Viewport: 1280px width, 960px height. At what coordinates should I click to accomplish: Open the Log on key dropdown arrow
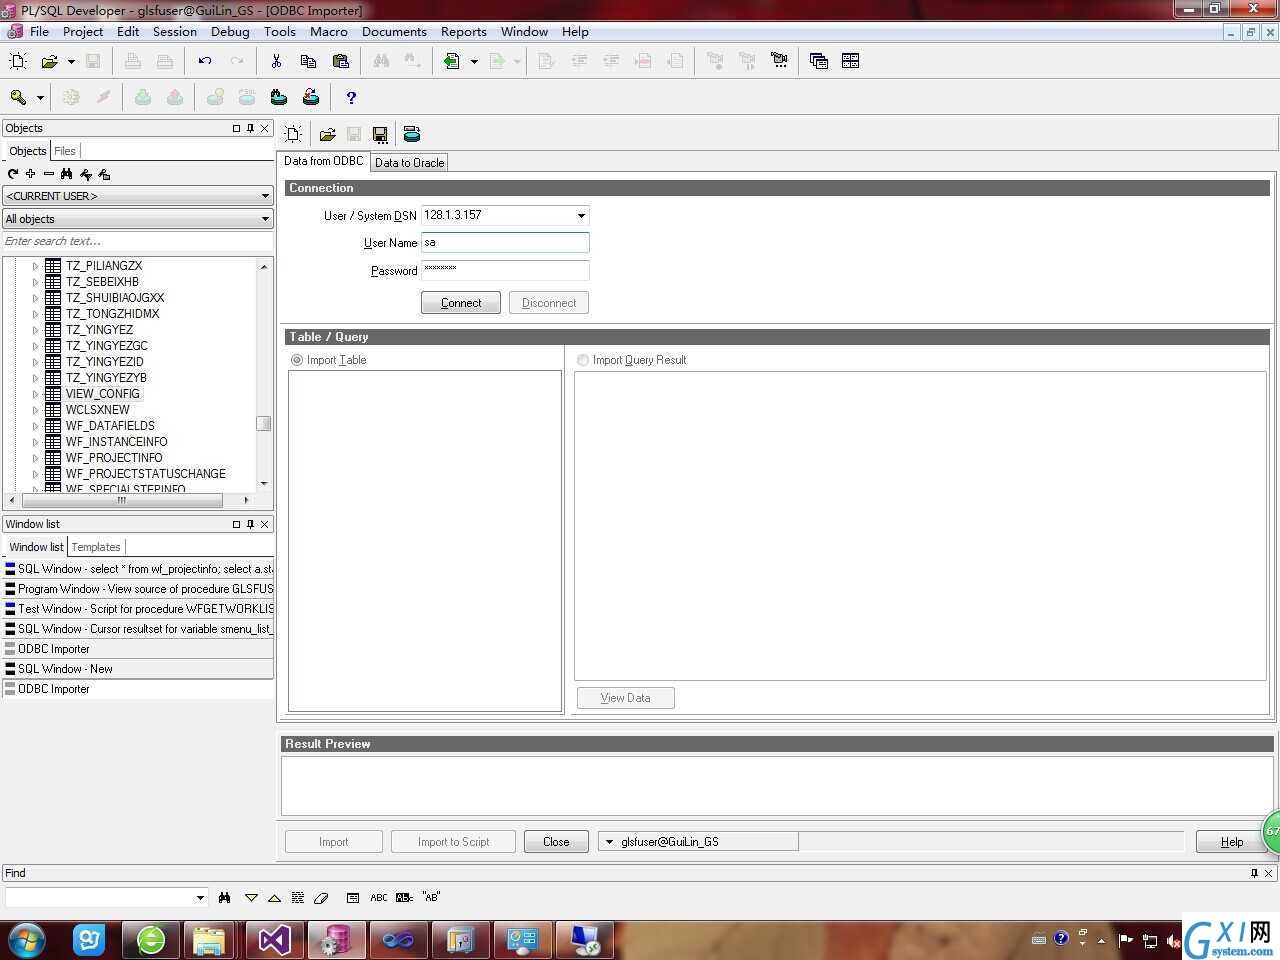point(40,97)
